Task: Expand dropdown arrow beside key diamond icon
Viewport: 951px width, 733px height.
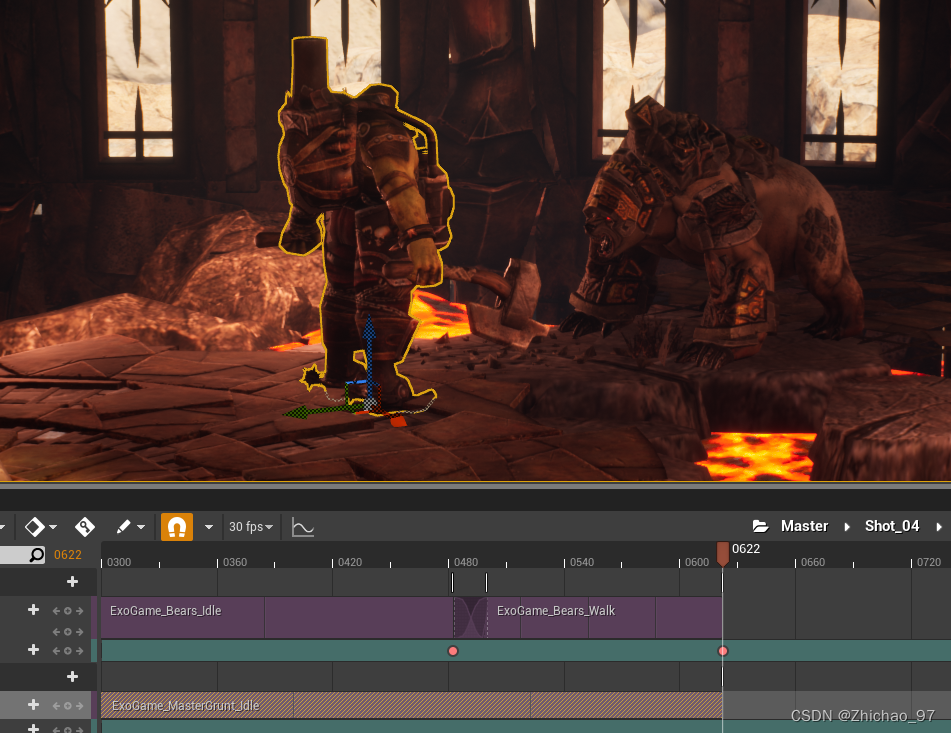Action: point(53,527)
